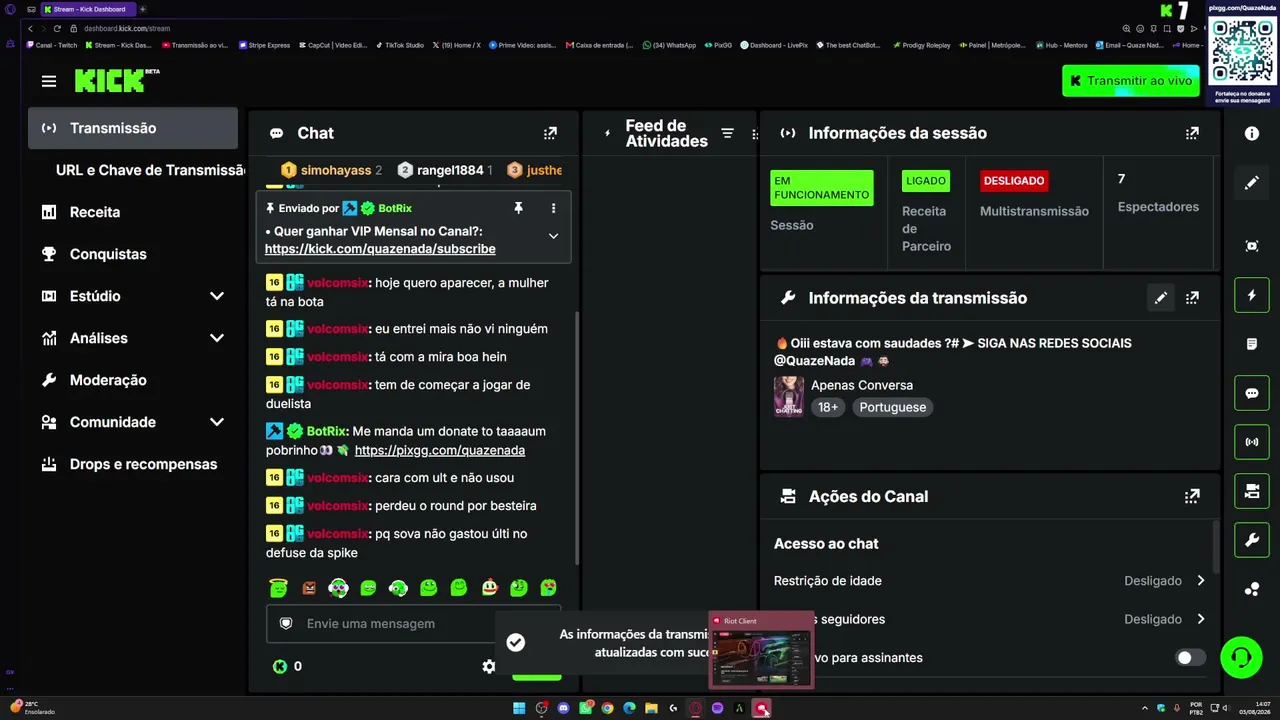Image resolution: width=1280 pixels, height=720 pixels.
Task: Open the pinned message three-dot options
Action: pyautogui.click(x=553, y=208)
